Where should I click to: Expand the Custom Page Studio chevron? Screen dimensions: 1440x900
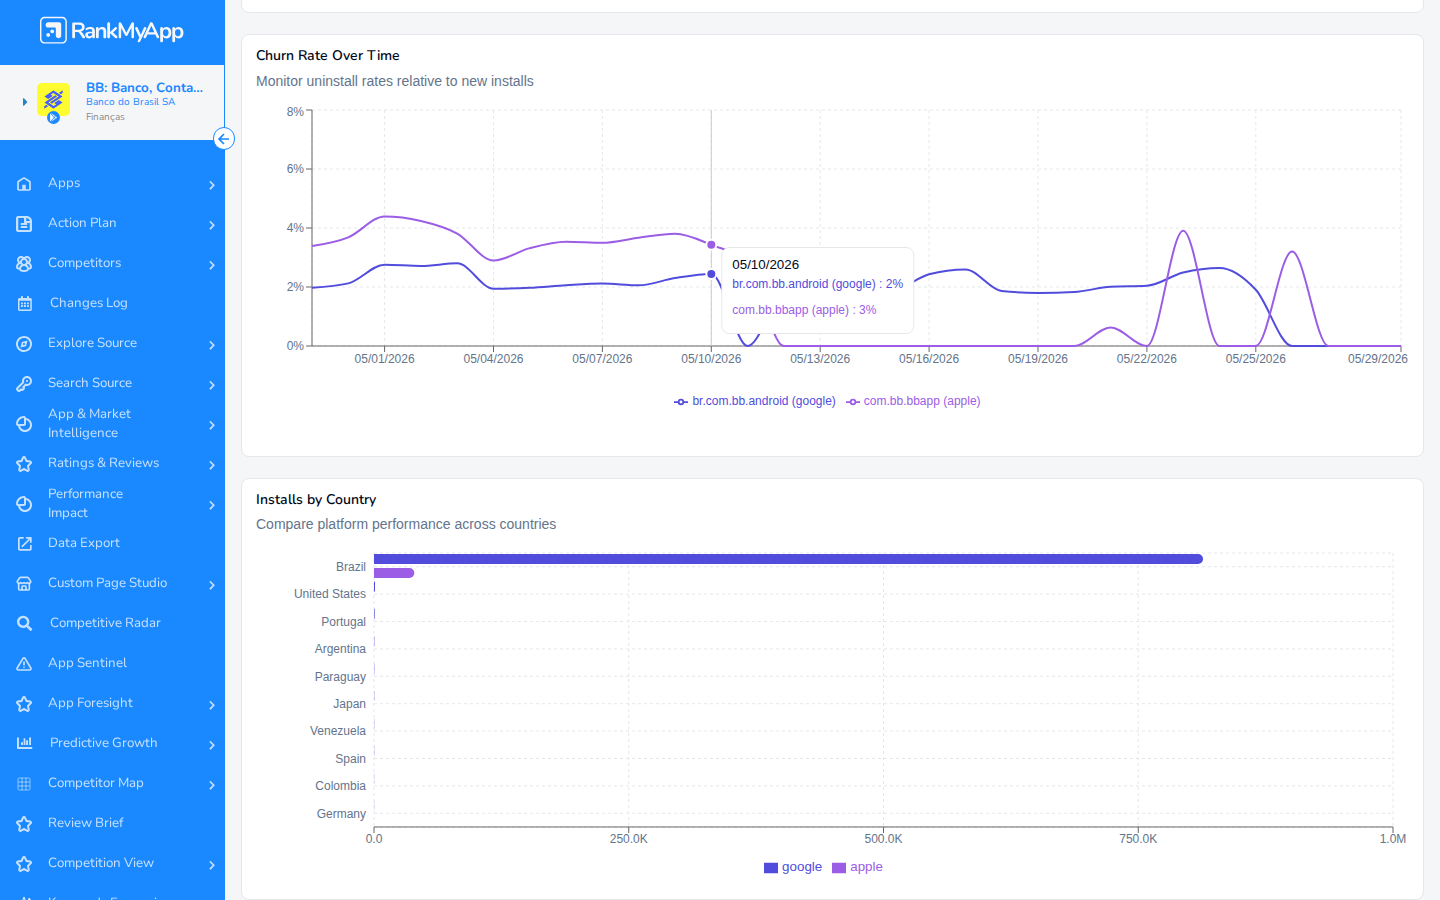coord(212,585)
